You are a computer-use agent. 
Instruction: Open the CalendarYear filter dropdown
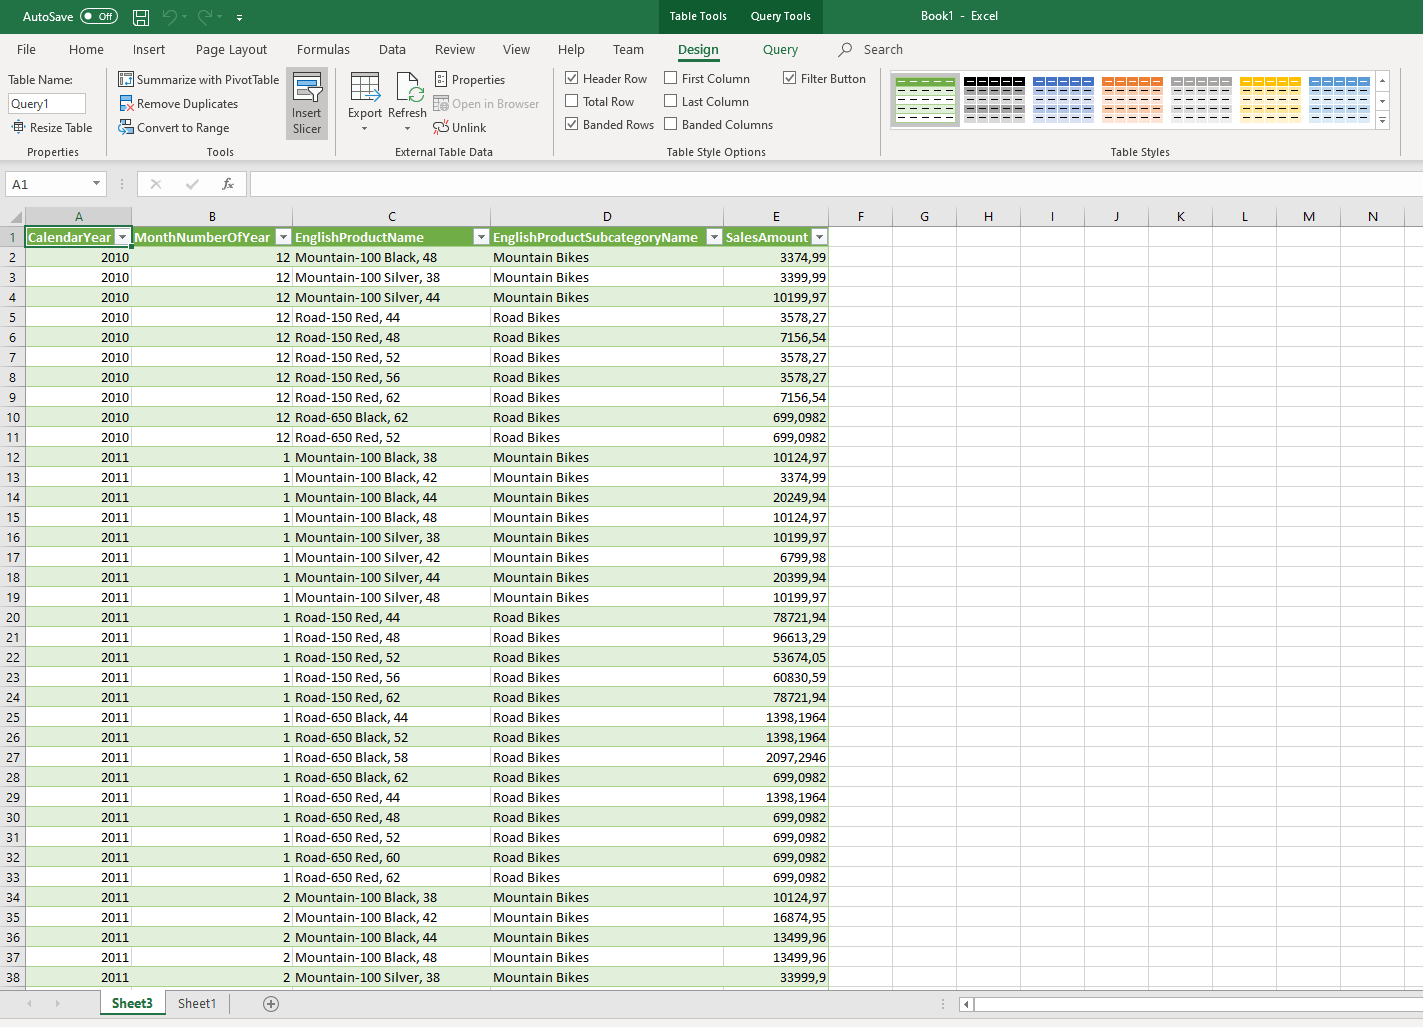122,237
